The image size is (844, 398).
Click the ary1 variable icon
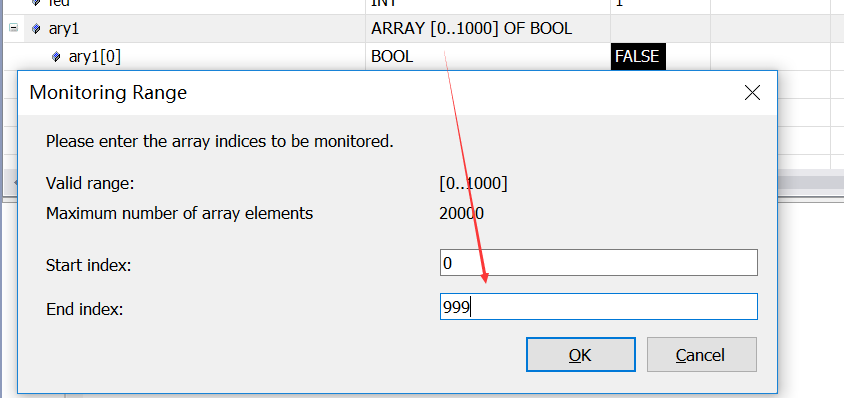(x=37, y=29)
